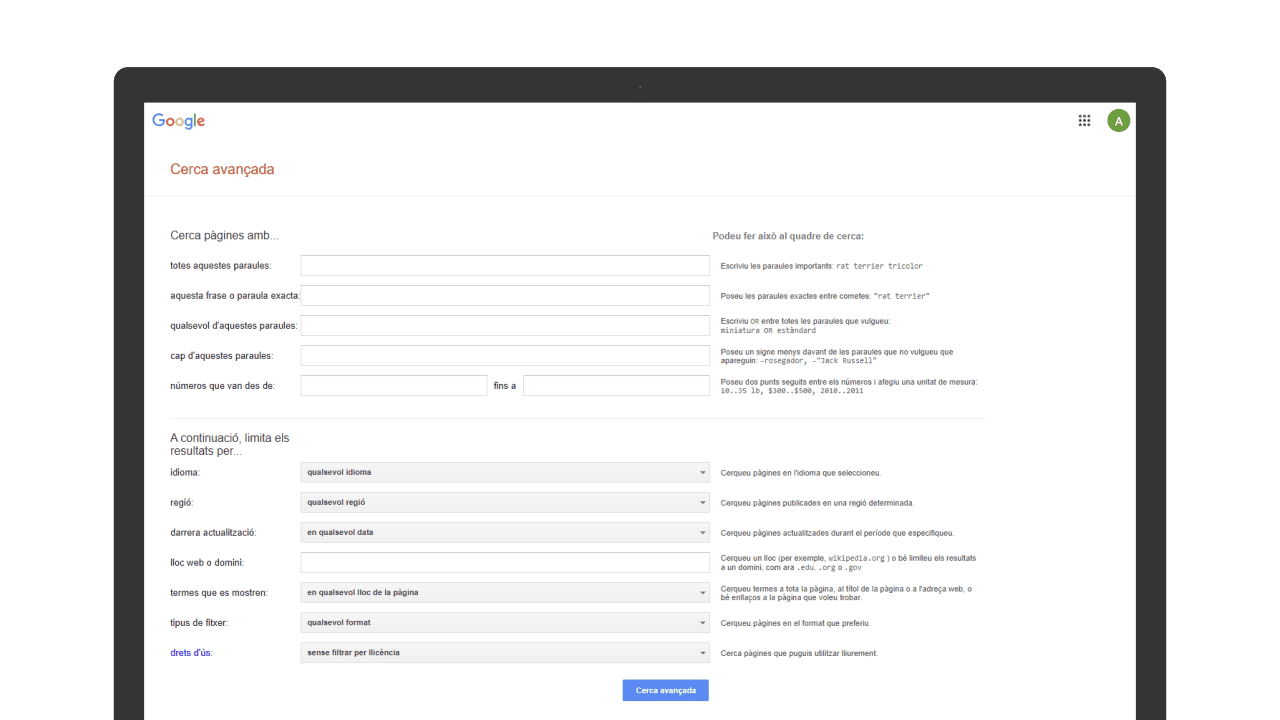1280x720 pixels.
Task: Focus the 'aquesta frase o paraula exacta' field
Action: (505, 296)
